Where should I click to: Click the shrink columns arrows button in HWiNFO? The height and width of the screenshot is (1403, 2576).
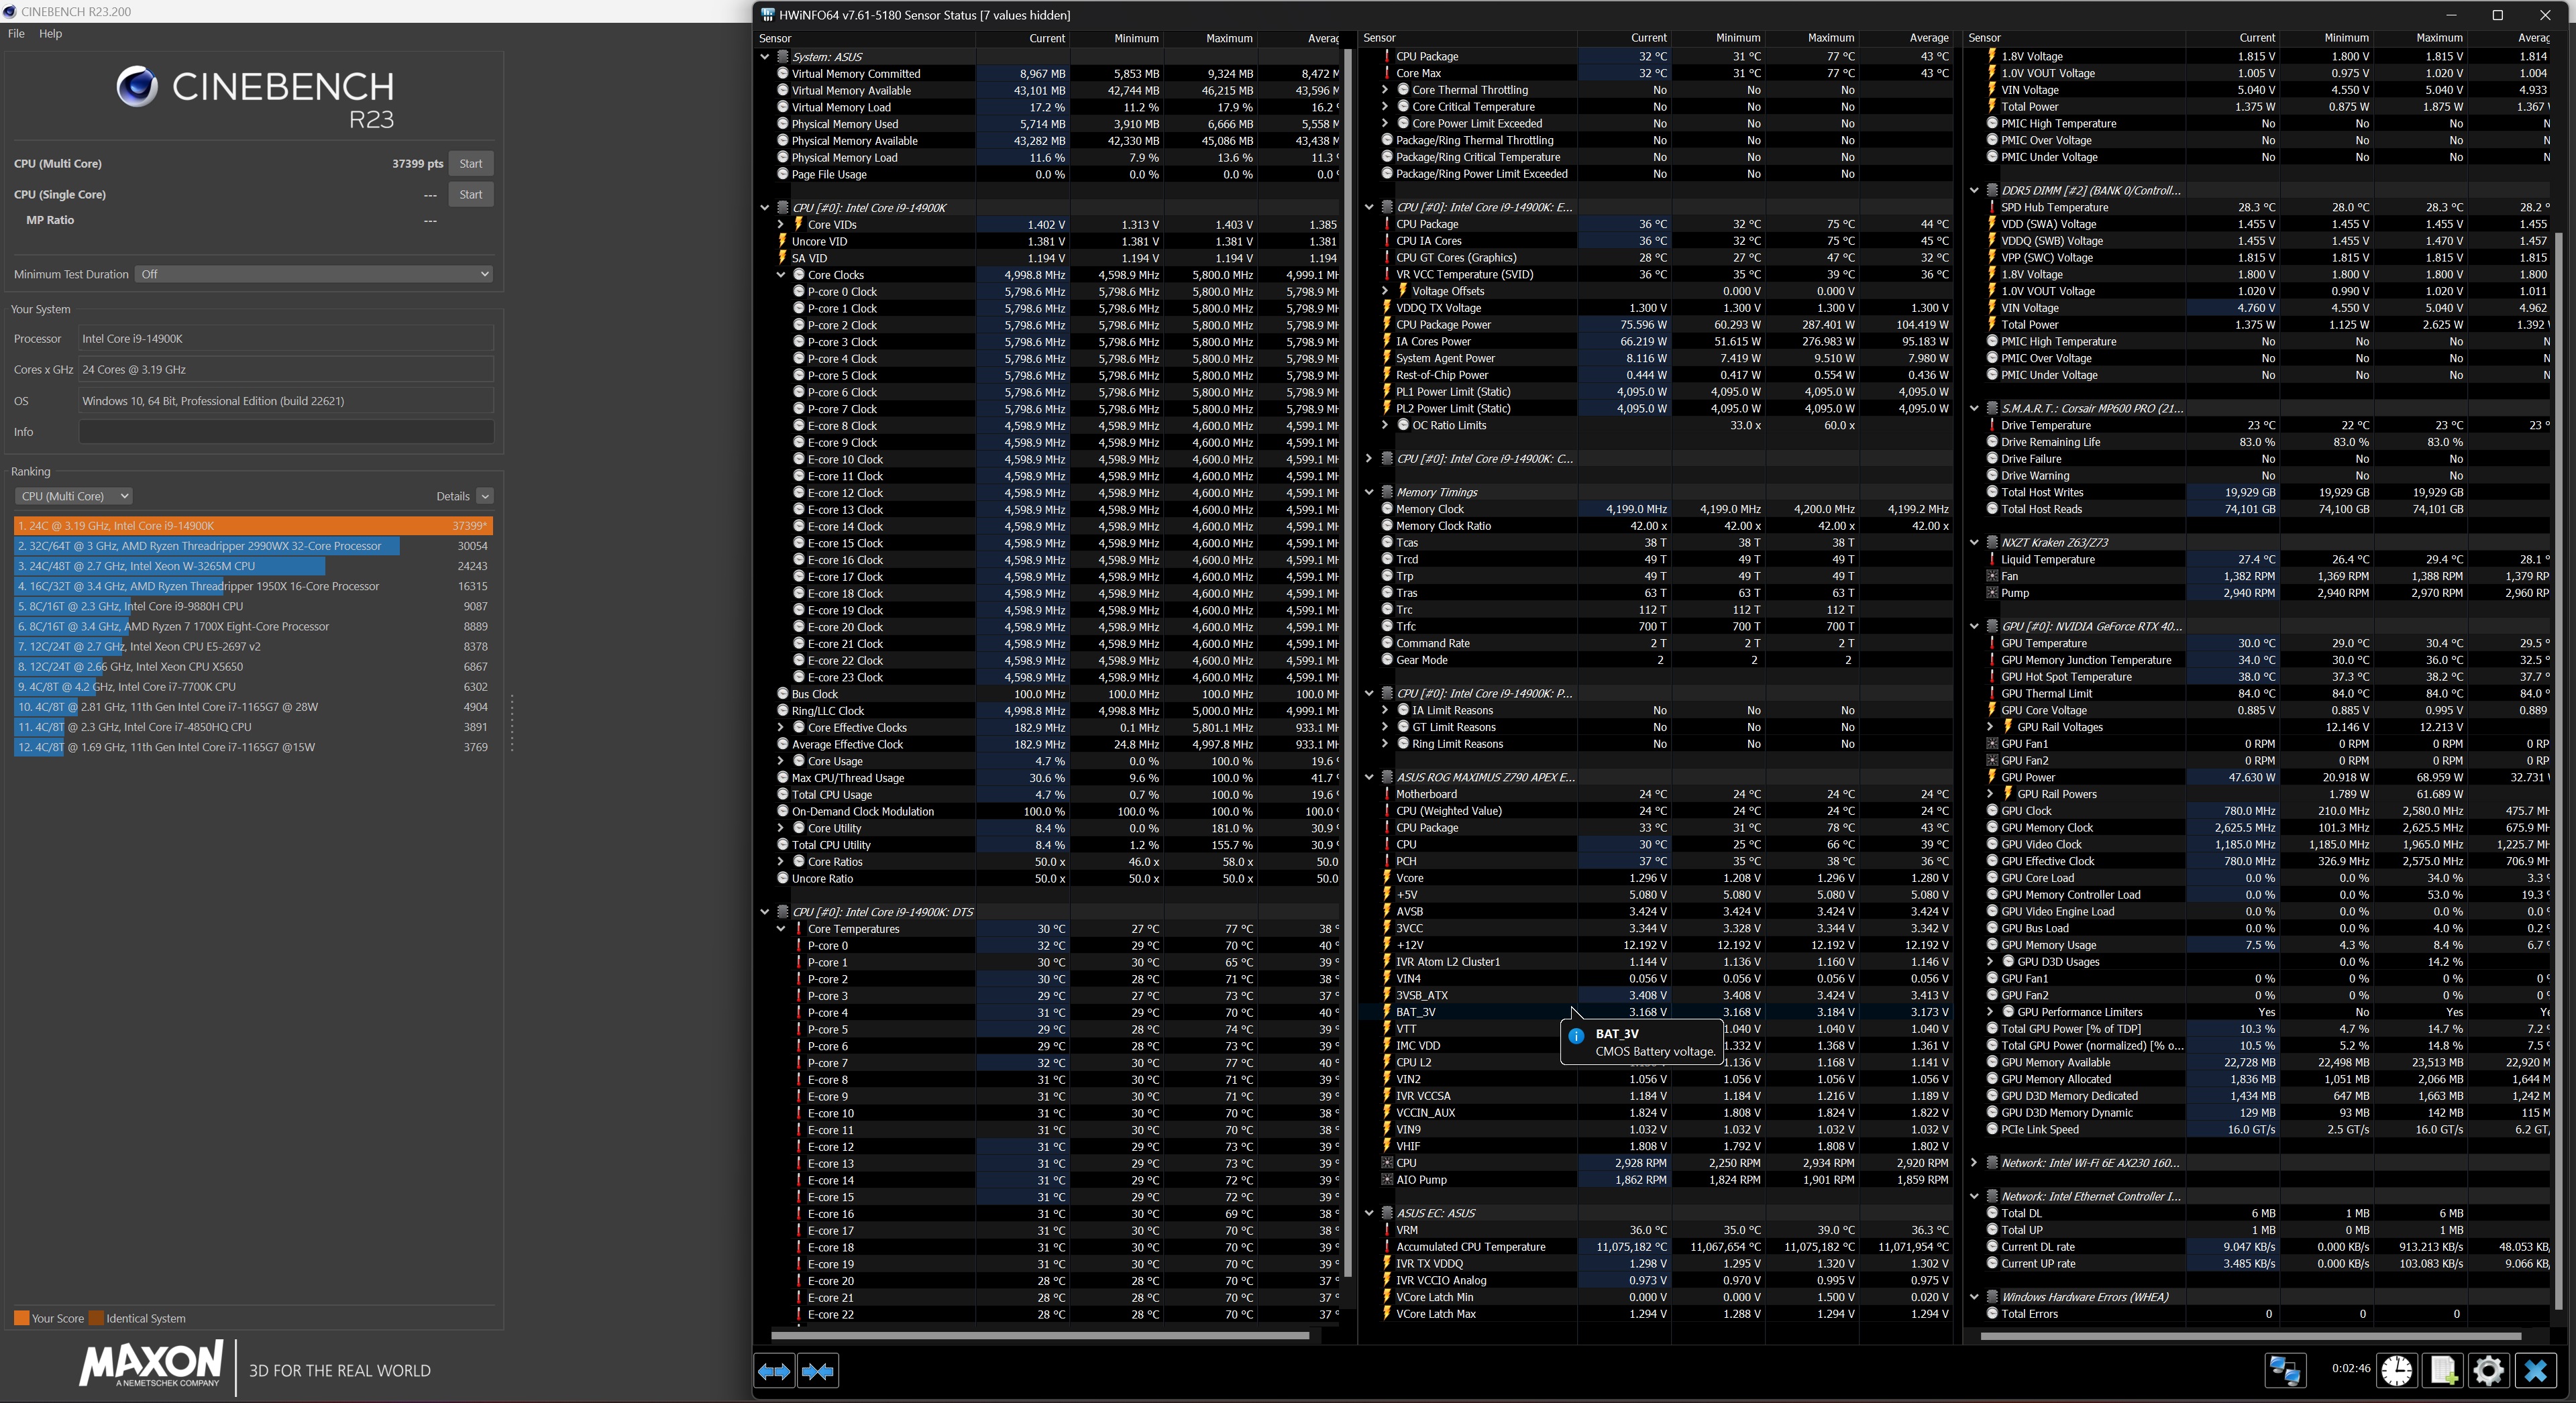click(818, 1371)
